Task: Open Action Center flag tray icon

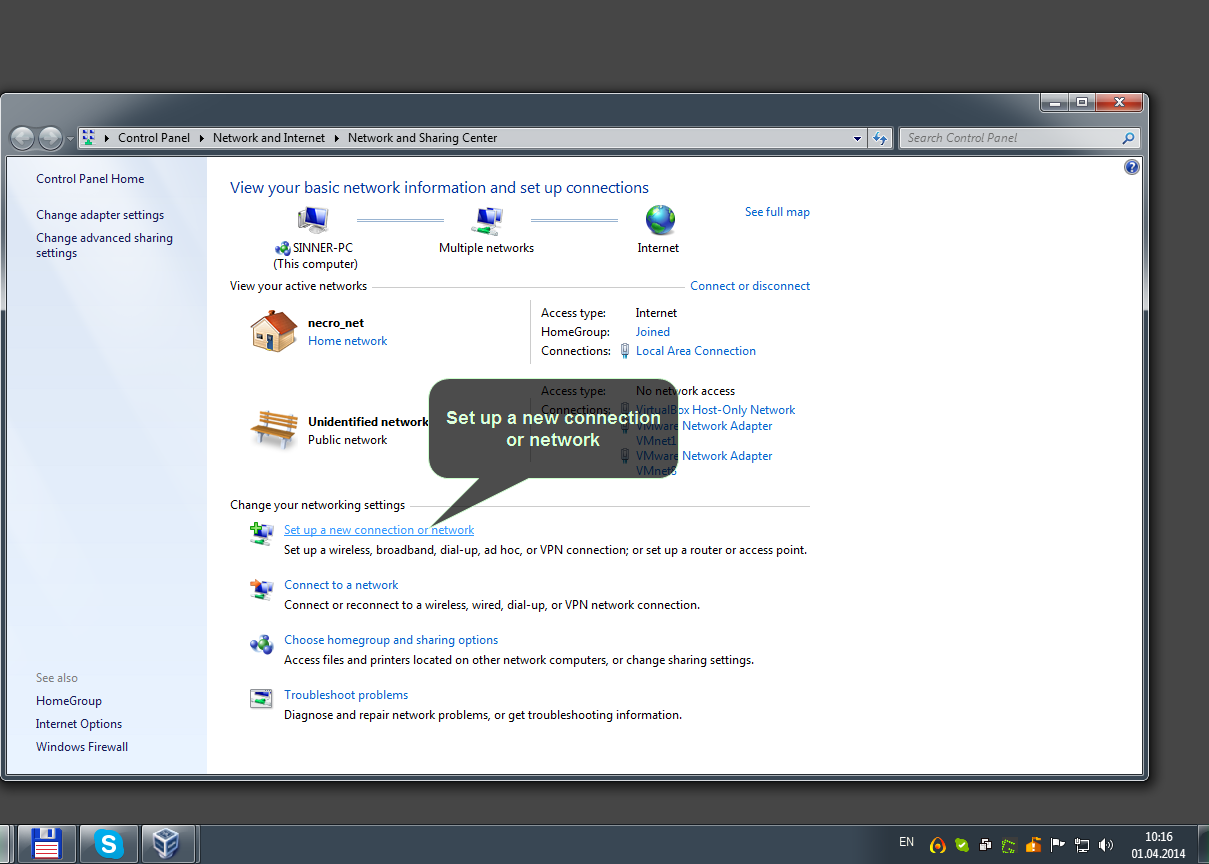Action: 1057,845
